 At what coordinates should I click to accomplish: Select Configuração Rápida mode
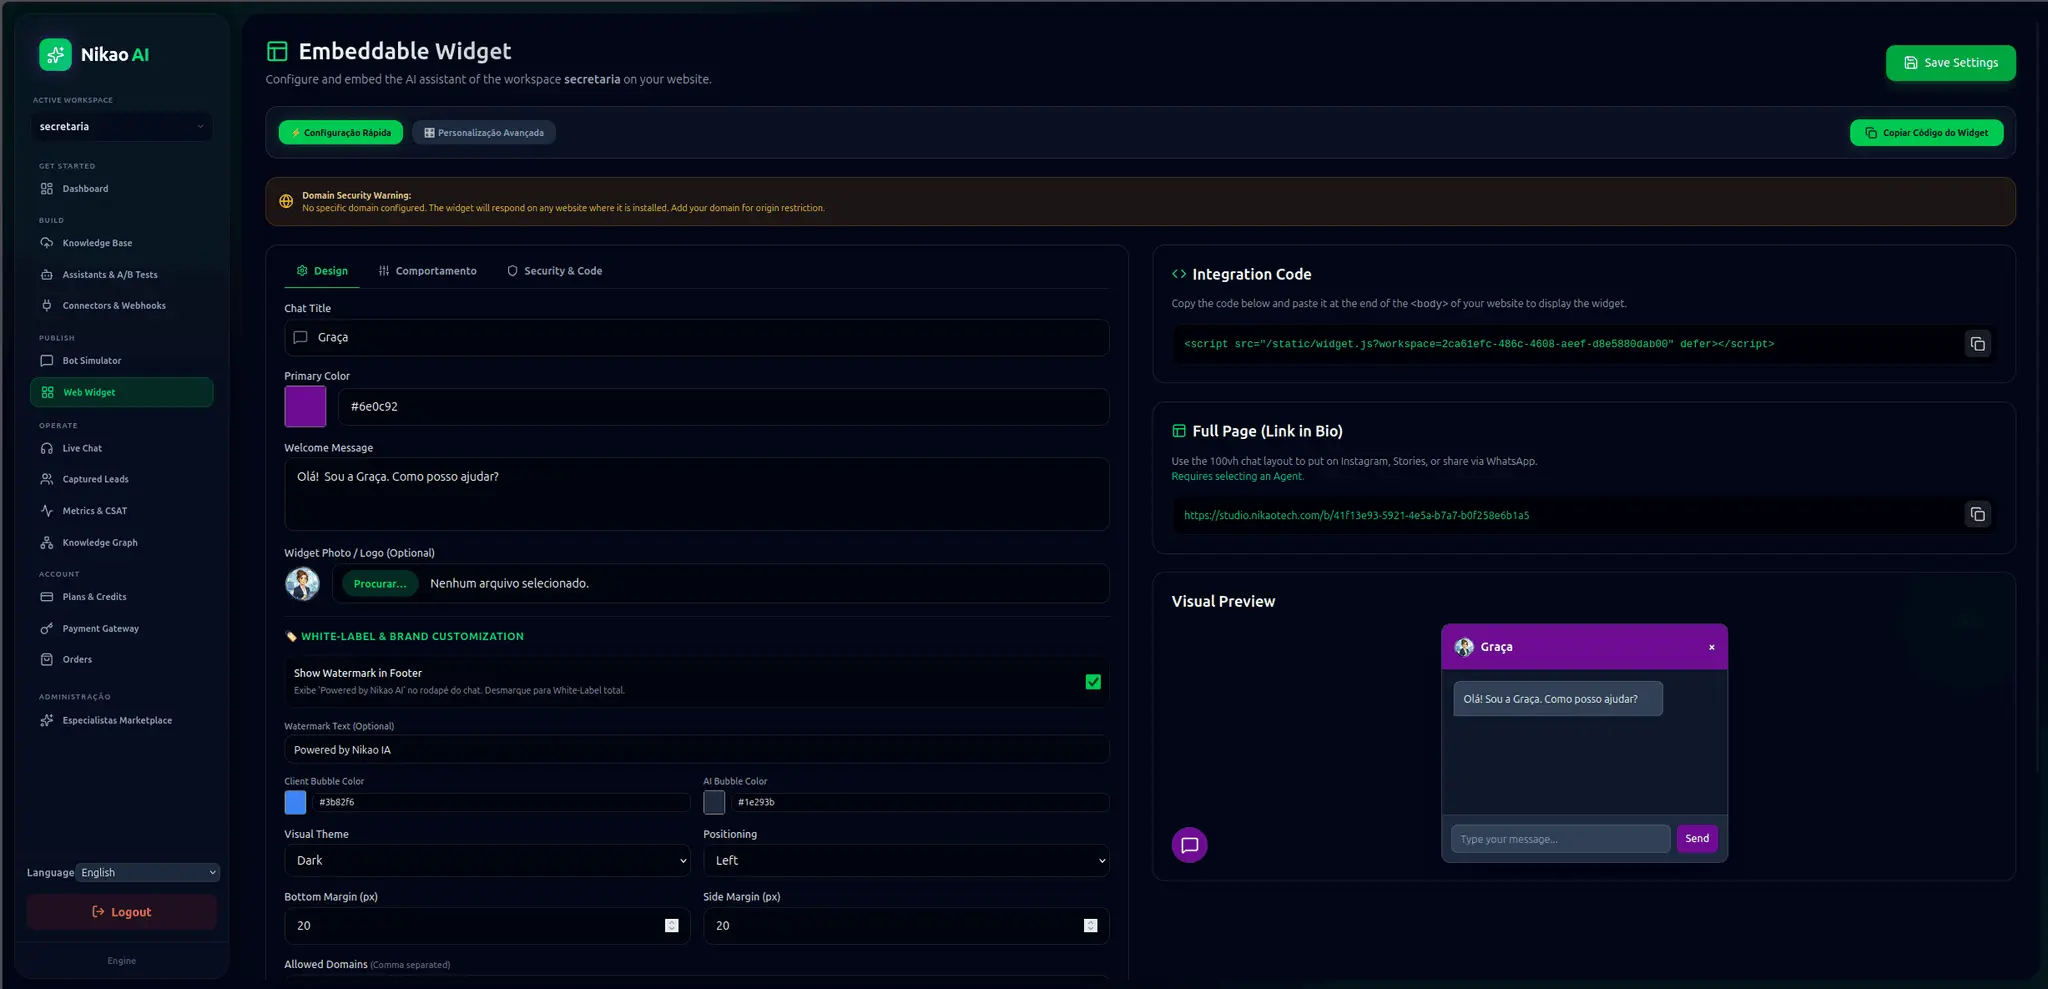(341, 133)
